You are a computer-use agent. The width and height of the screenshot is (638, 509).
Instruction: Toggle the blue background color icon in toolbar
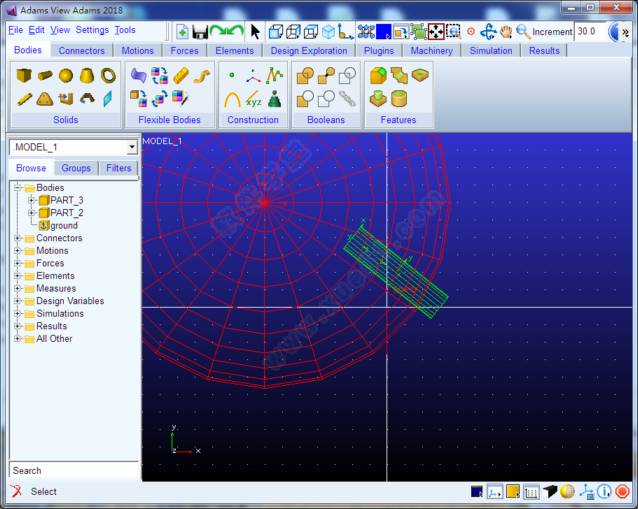click(x=383, y=32)
